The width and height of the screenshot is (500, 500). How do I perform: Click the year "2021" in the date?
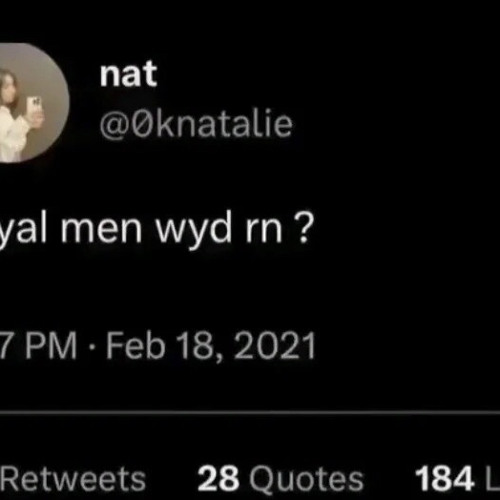pyautogui.click(x=275, y=346)
